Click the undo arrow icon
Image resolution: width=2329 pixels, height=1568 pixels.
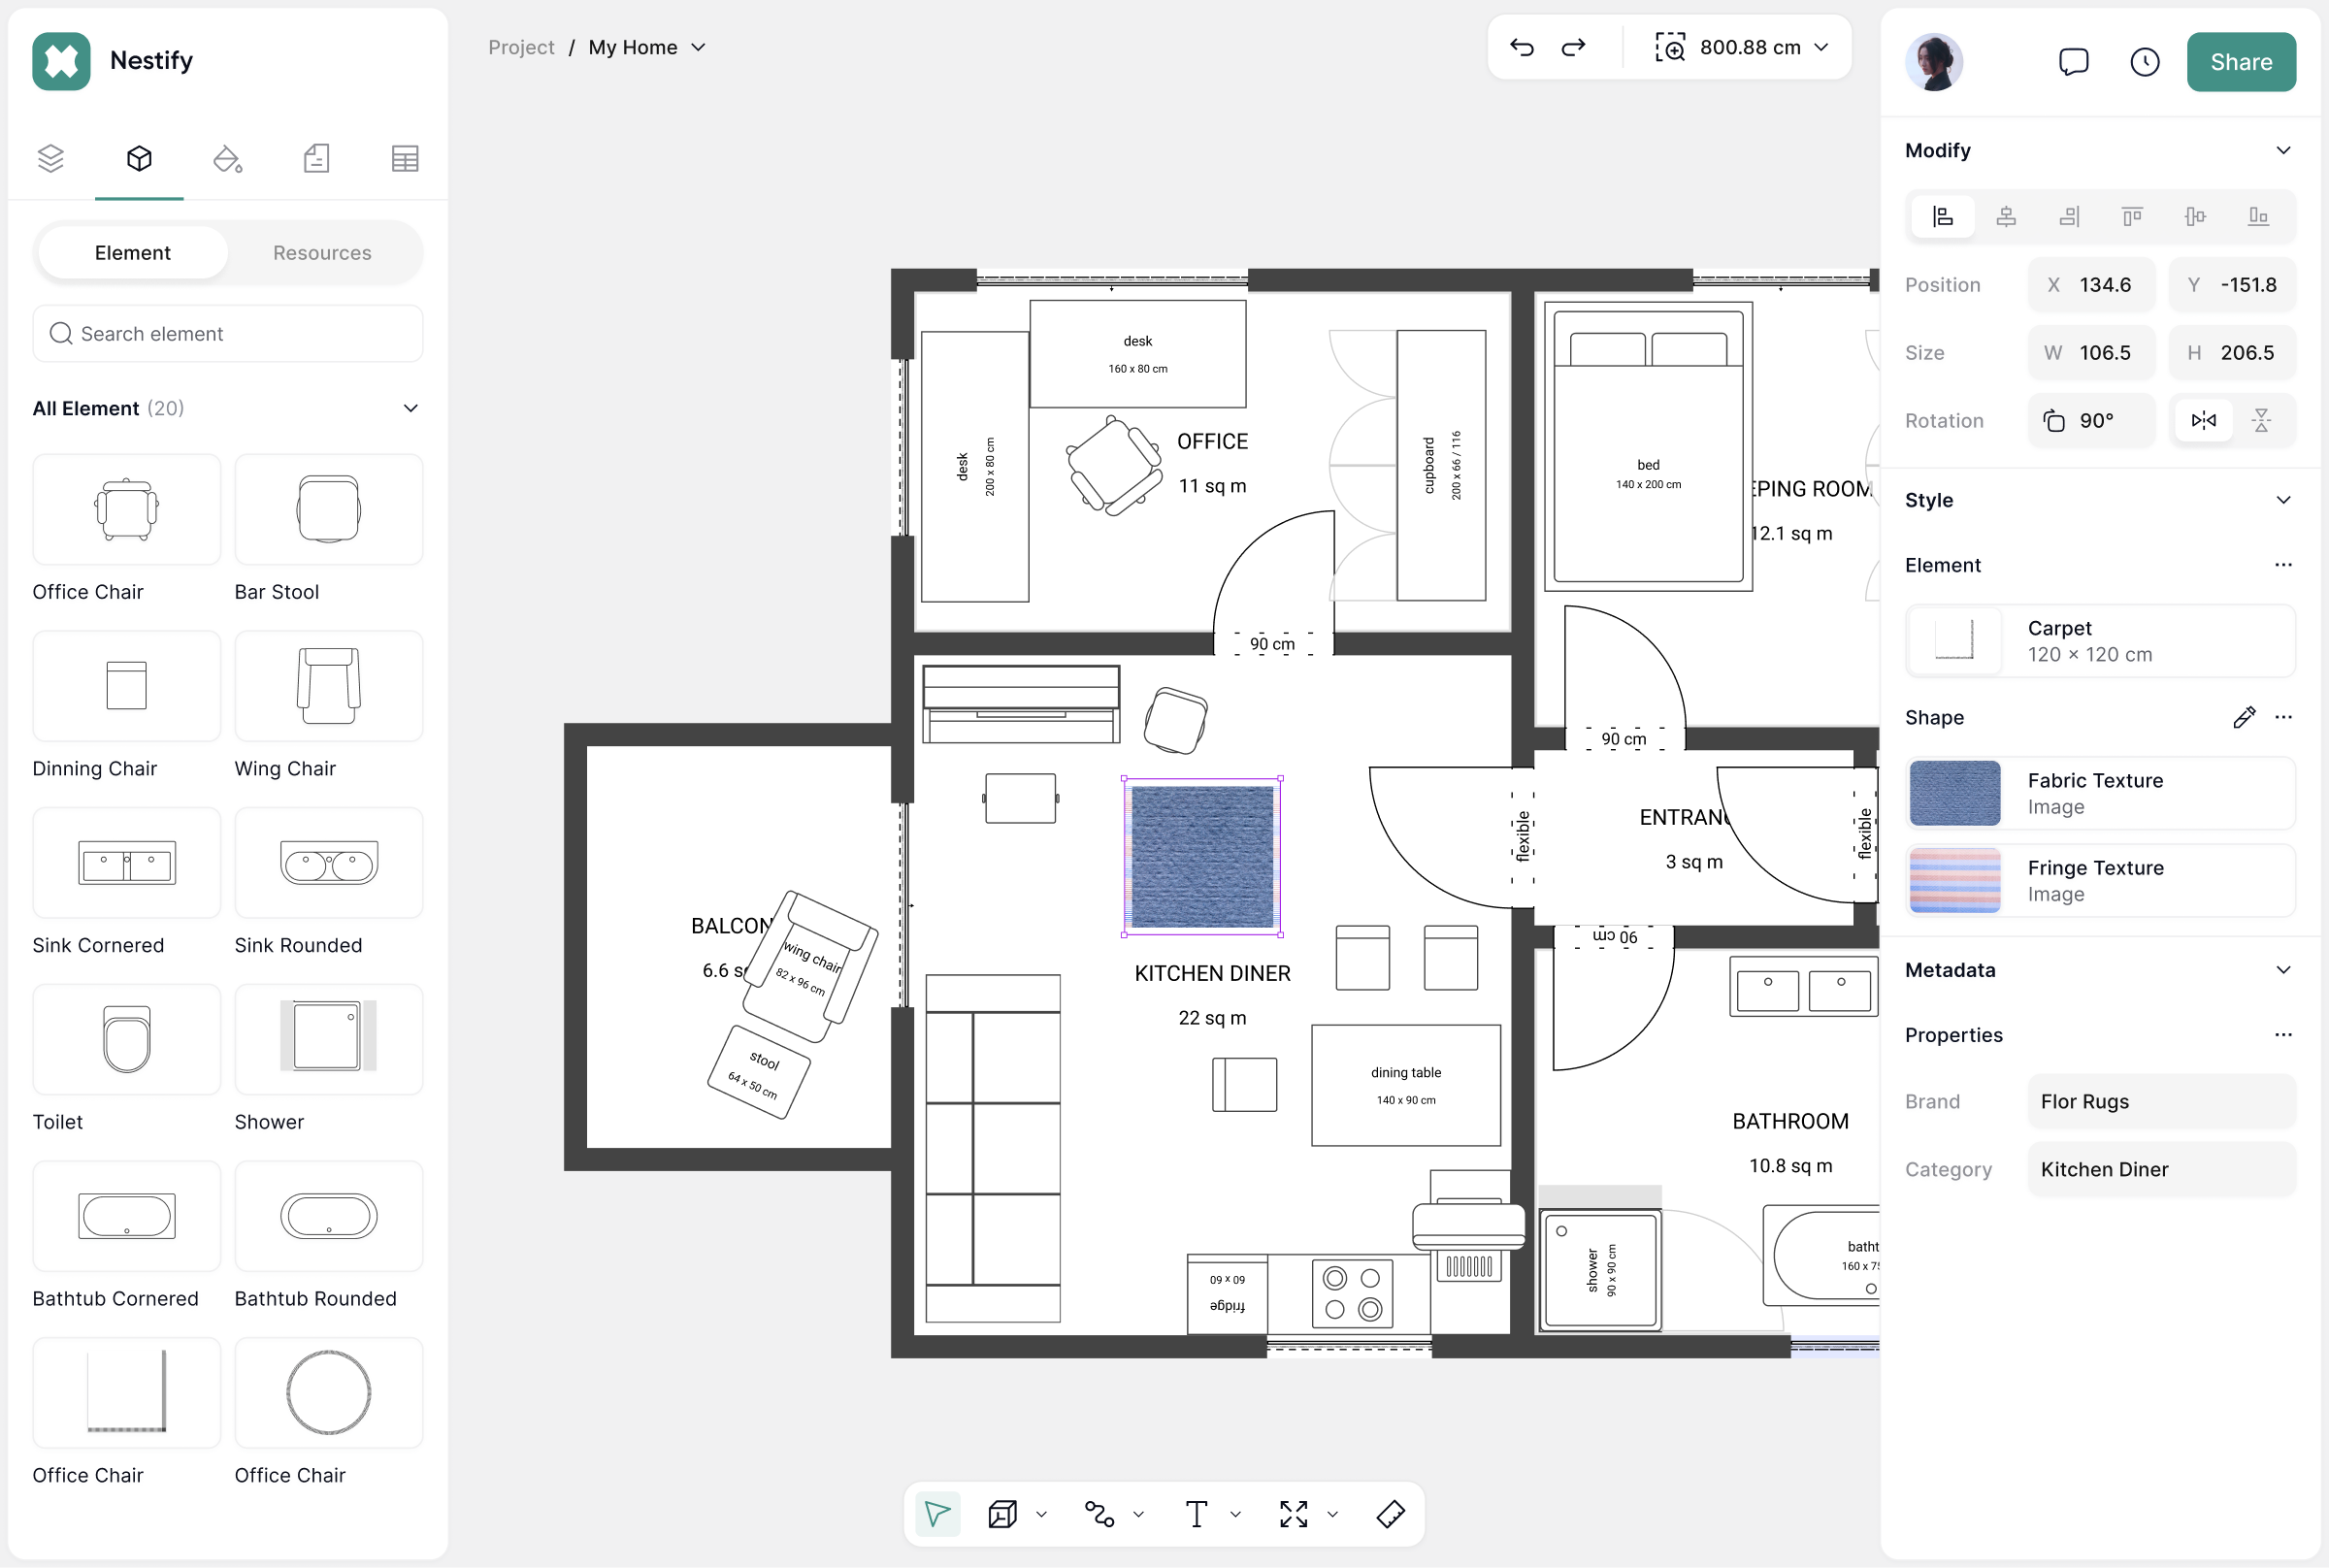point(1521,47)
